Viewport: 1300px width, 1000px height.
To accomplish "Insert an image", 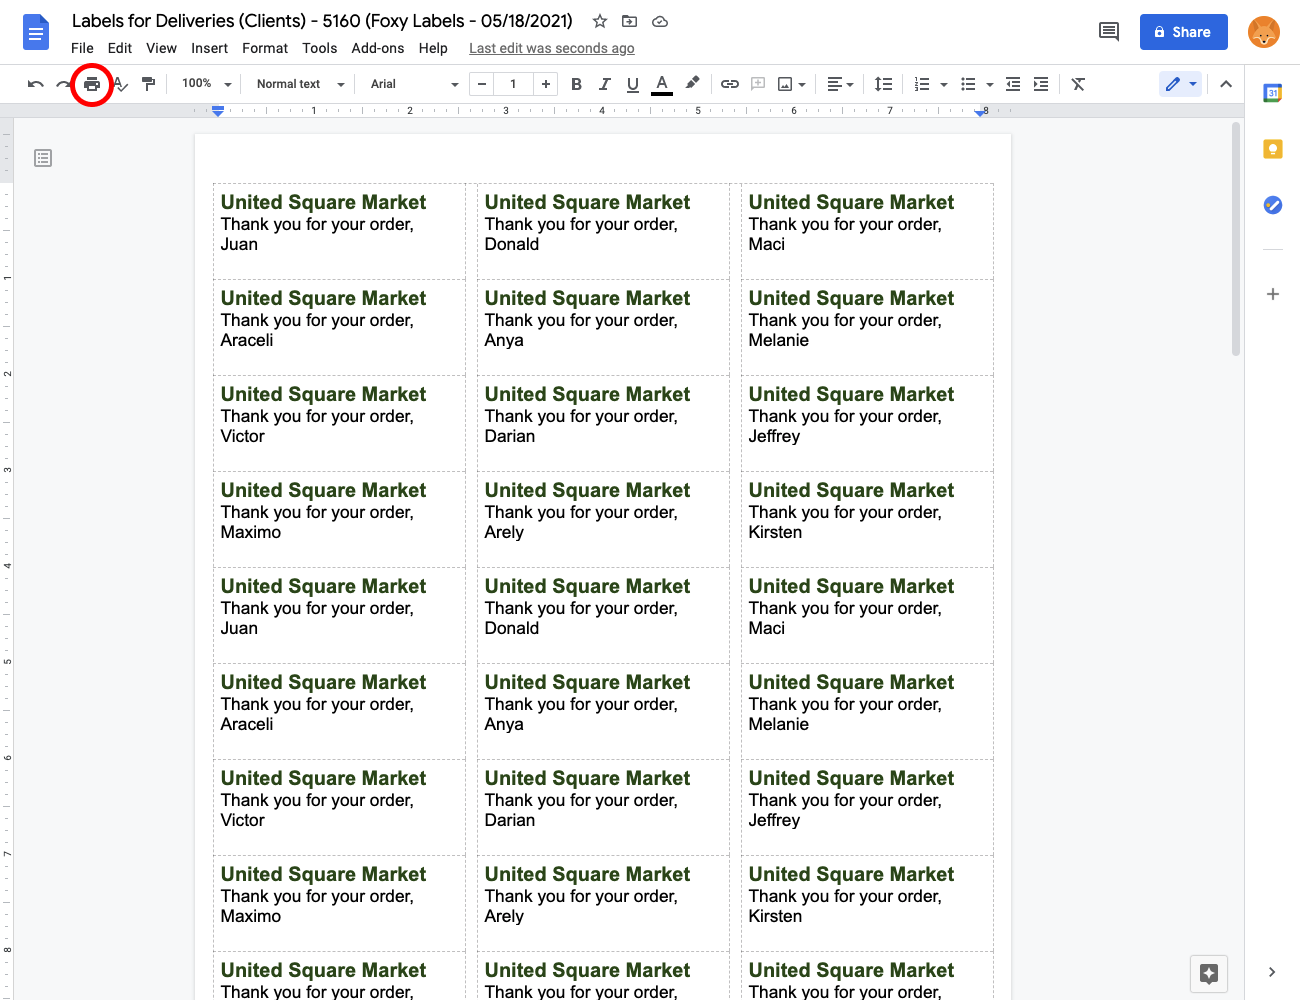I will tap(785, 84).
